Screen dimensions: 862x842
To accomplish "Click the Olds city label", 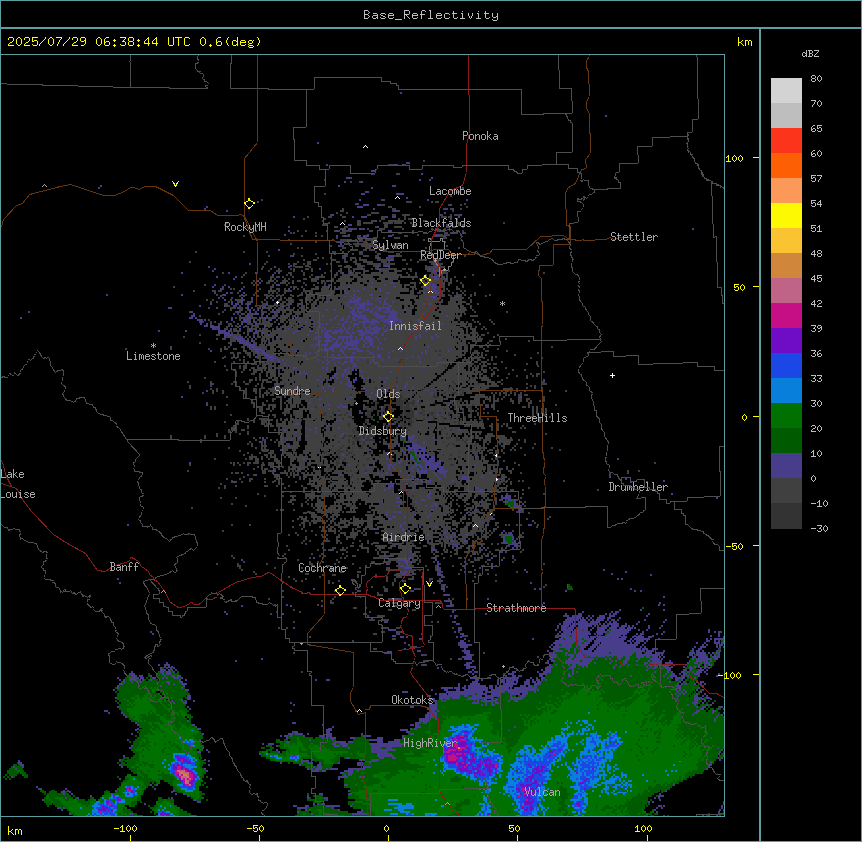I will 388,394.
